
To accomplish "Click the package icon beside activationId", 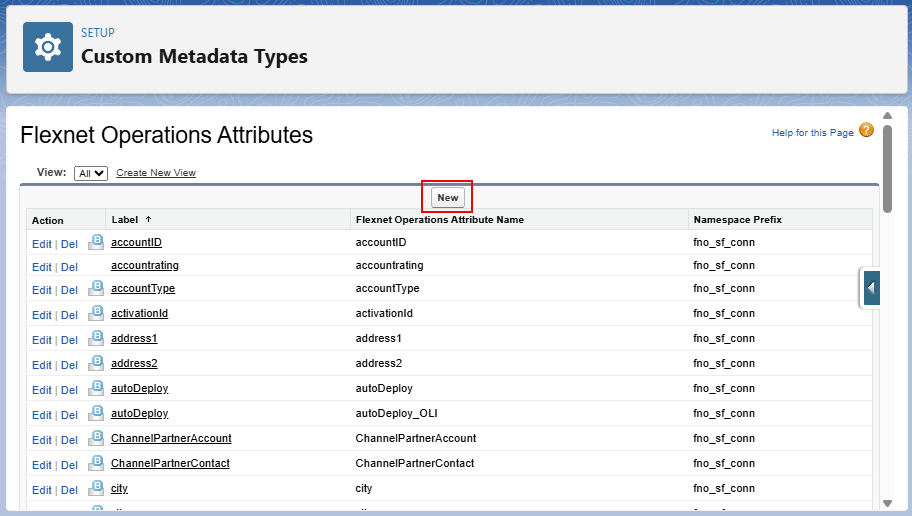I will (x=96, y=312).
